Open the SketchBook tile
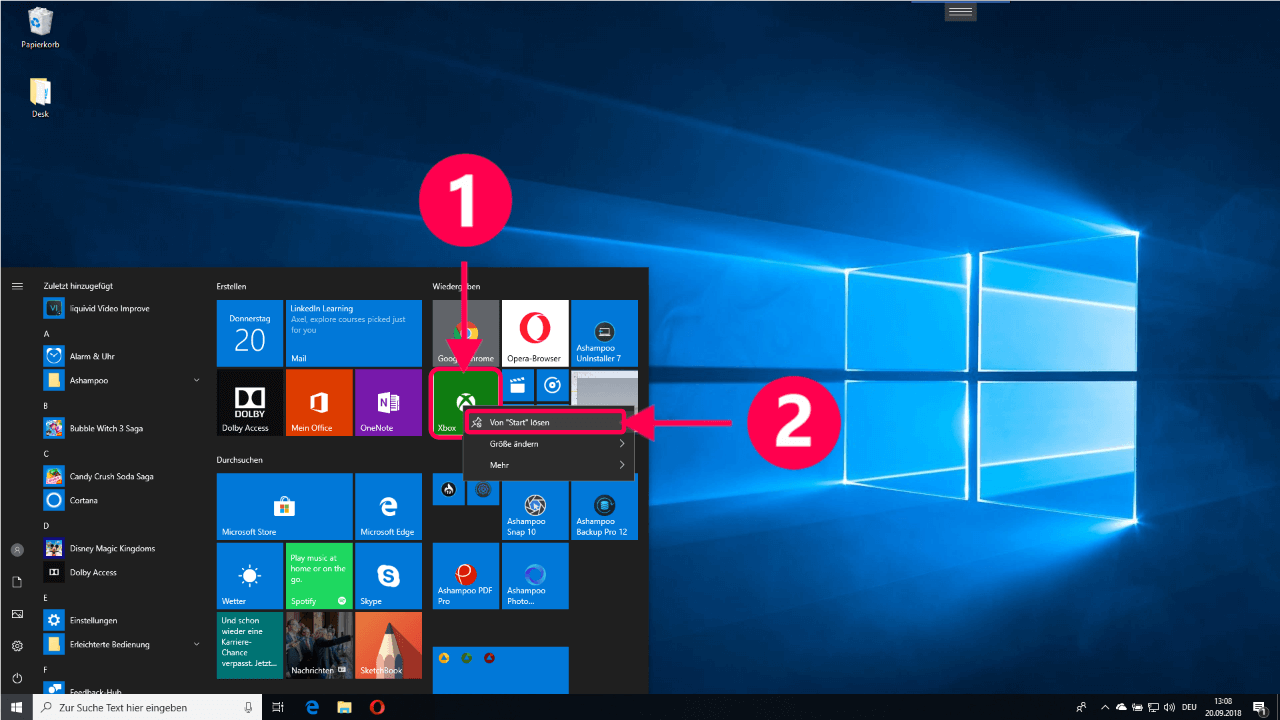The image size is (1280, 720). coord(388,645)
